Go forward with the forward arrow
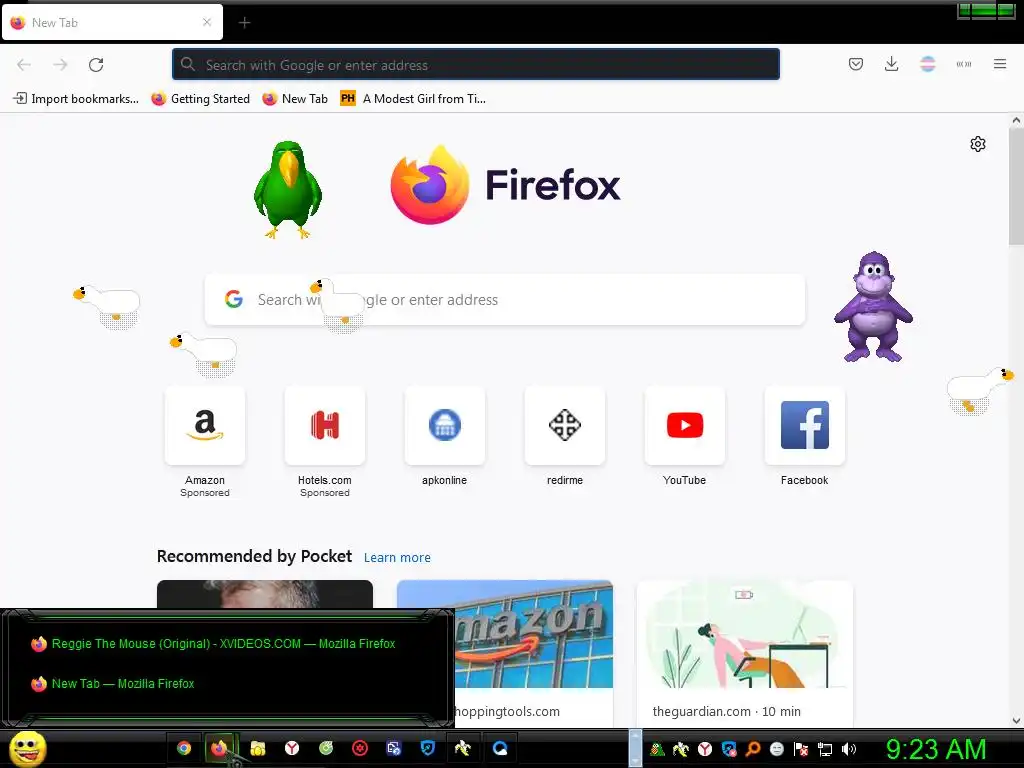Image resolution: width=1024 pixels, height=768 pixels. pos(60,65)
